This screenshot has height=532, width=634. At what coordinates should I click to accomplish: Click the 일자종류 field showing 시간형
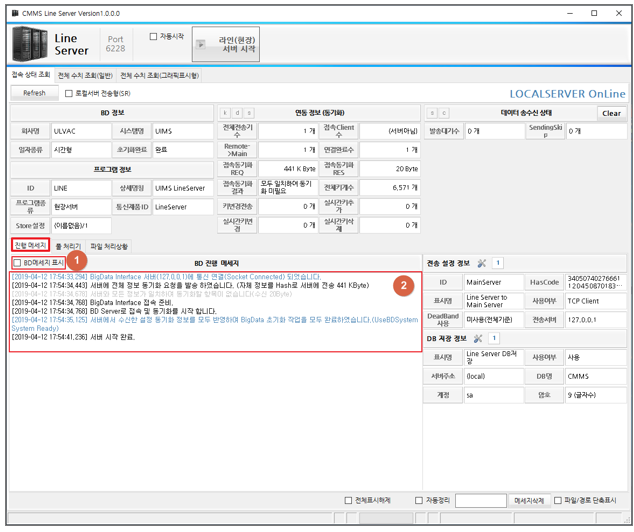[x=81, y=150]
